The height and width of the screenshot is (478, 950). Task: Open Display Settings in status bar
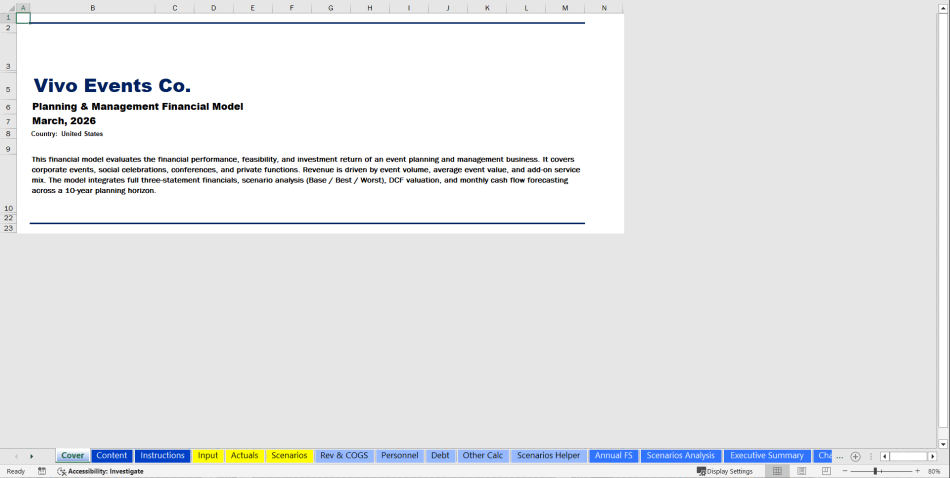725,471
